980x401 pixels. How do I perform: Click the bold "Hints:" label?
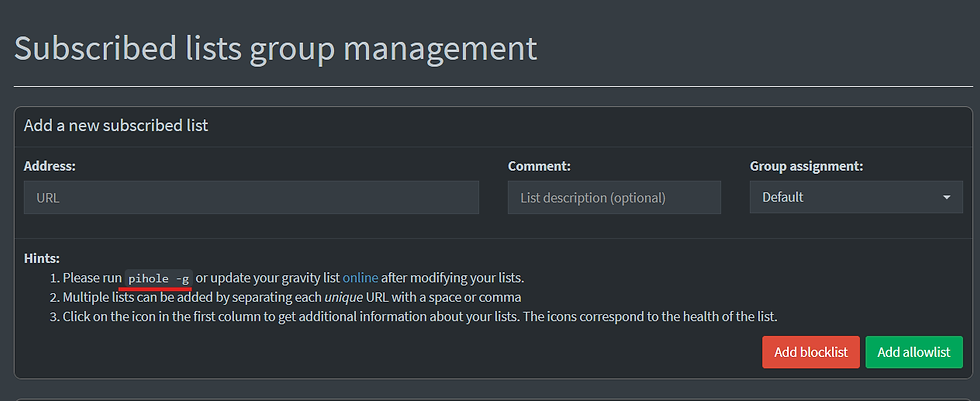point(42,258)
